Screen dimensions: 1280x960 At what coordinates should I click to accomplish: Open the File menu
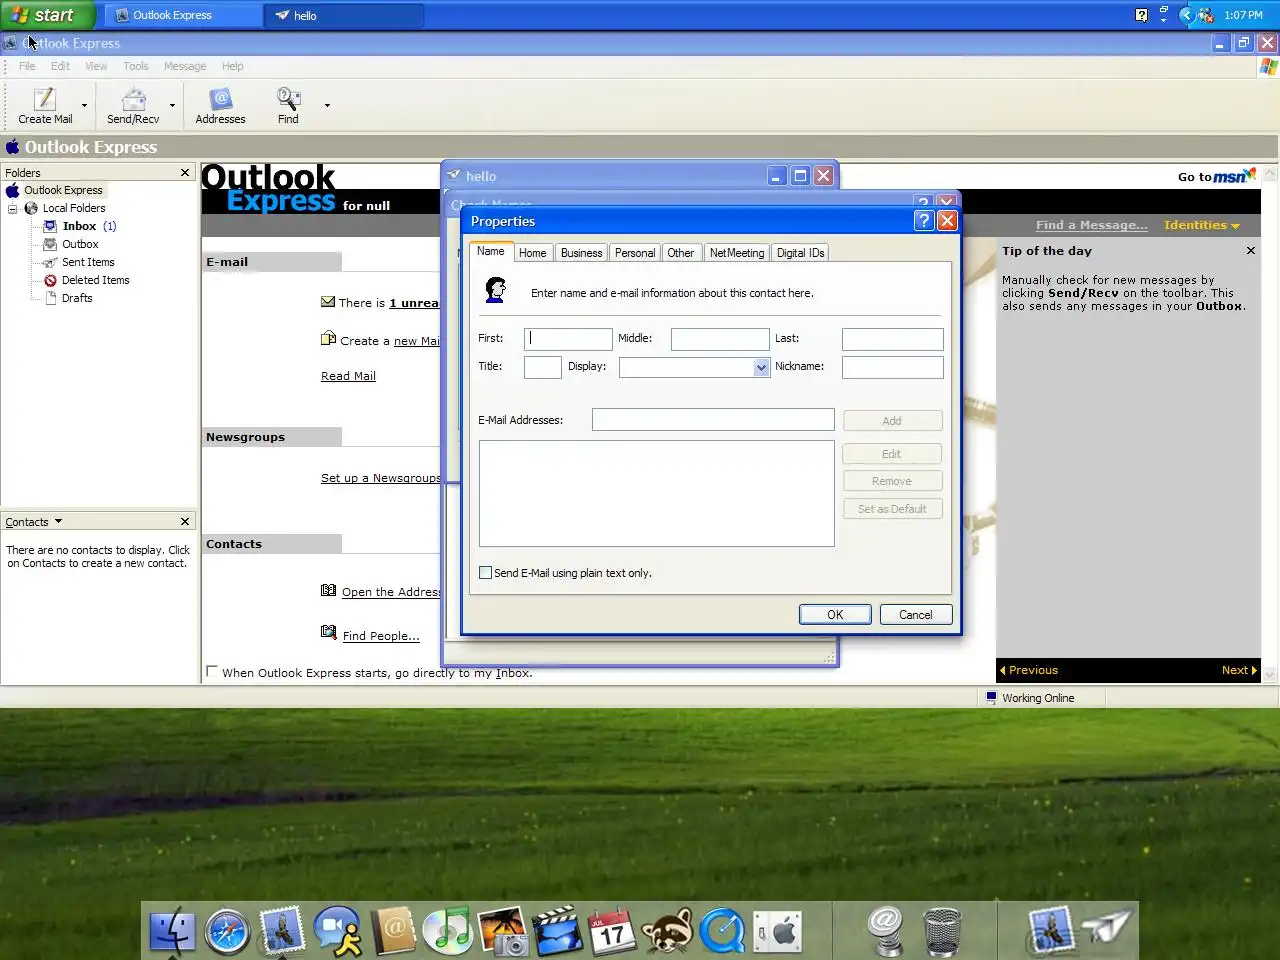[x=27, y=66]
